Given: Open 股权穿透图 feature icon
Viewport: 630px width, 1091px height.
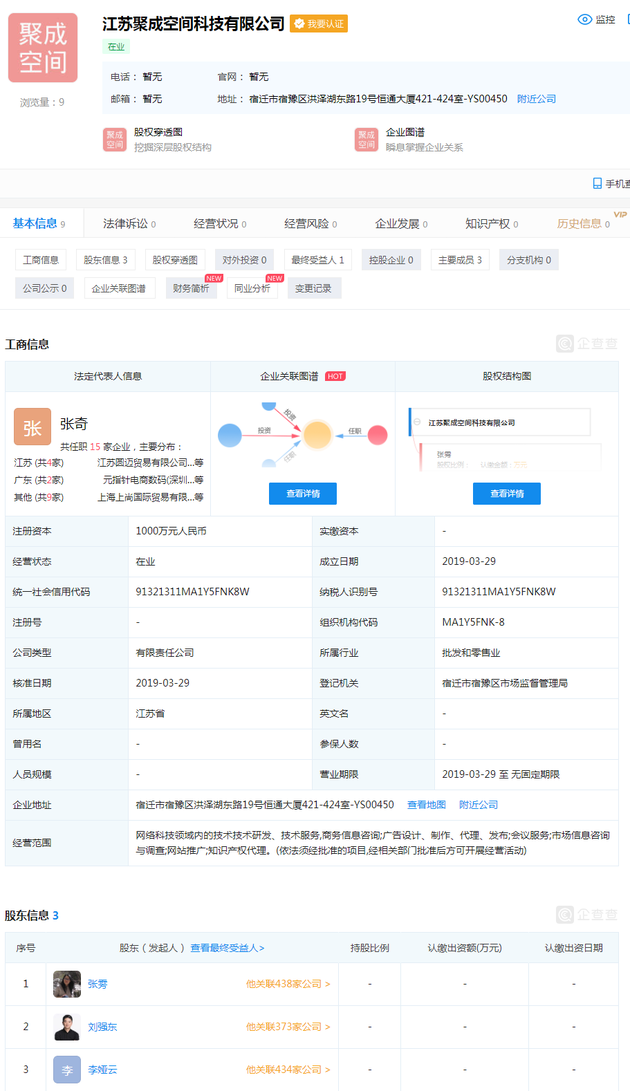Looking at the screenshot, I should click(115, 139).
